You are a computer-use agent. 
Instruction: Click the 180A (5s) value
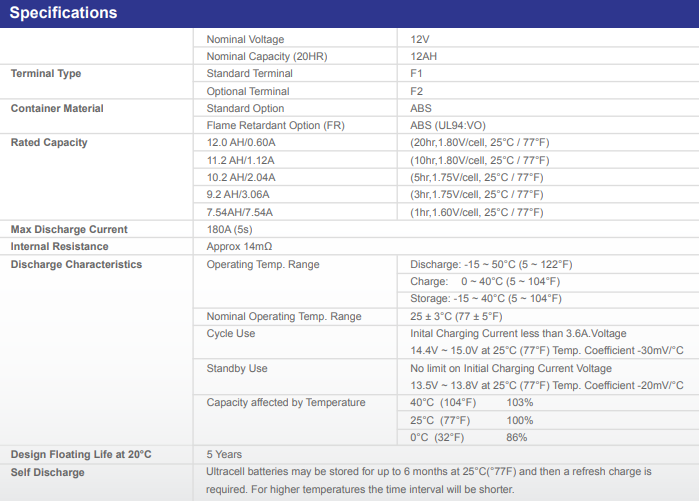(x=229, y=230)
